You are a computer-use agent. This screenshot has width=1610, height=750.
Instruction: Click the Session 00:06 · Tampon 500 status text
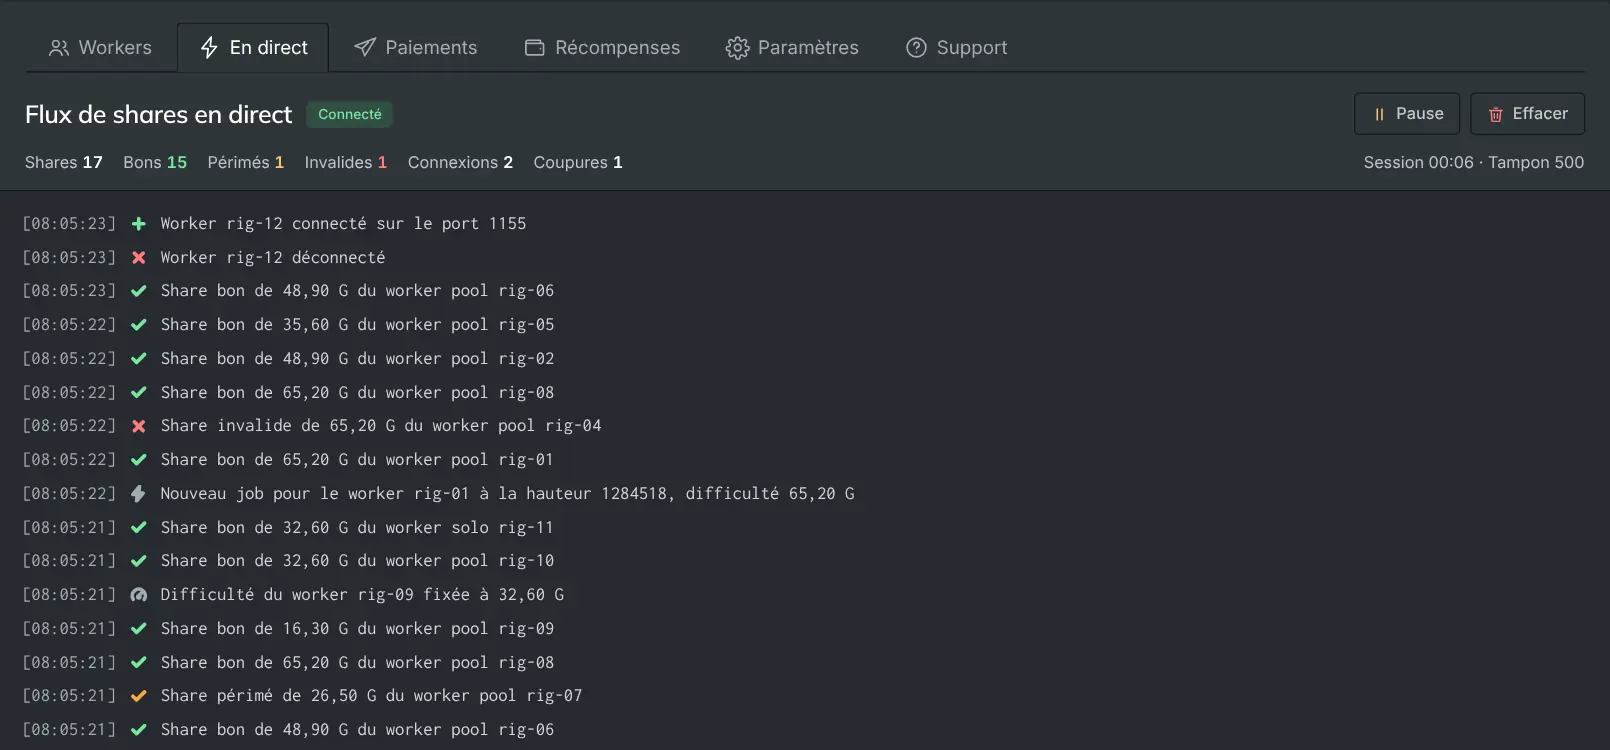pos(1474,162)
